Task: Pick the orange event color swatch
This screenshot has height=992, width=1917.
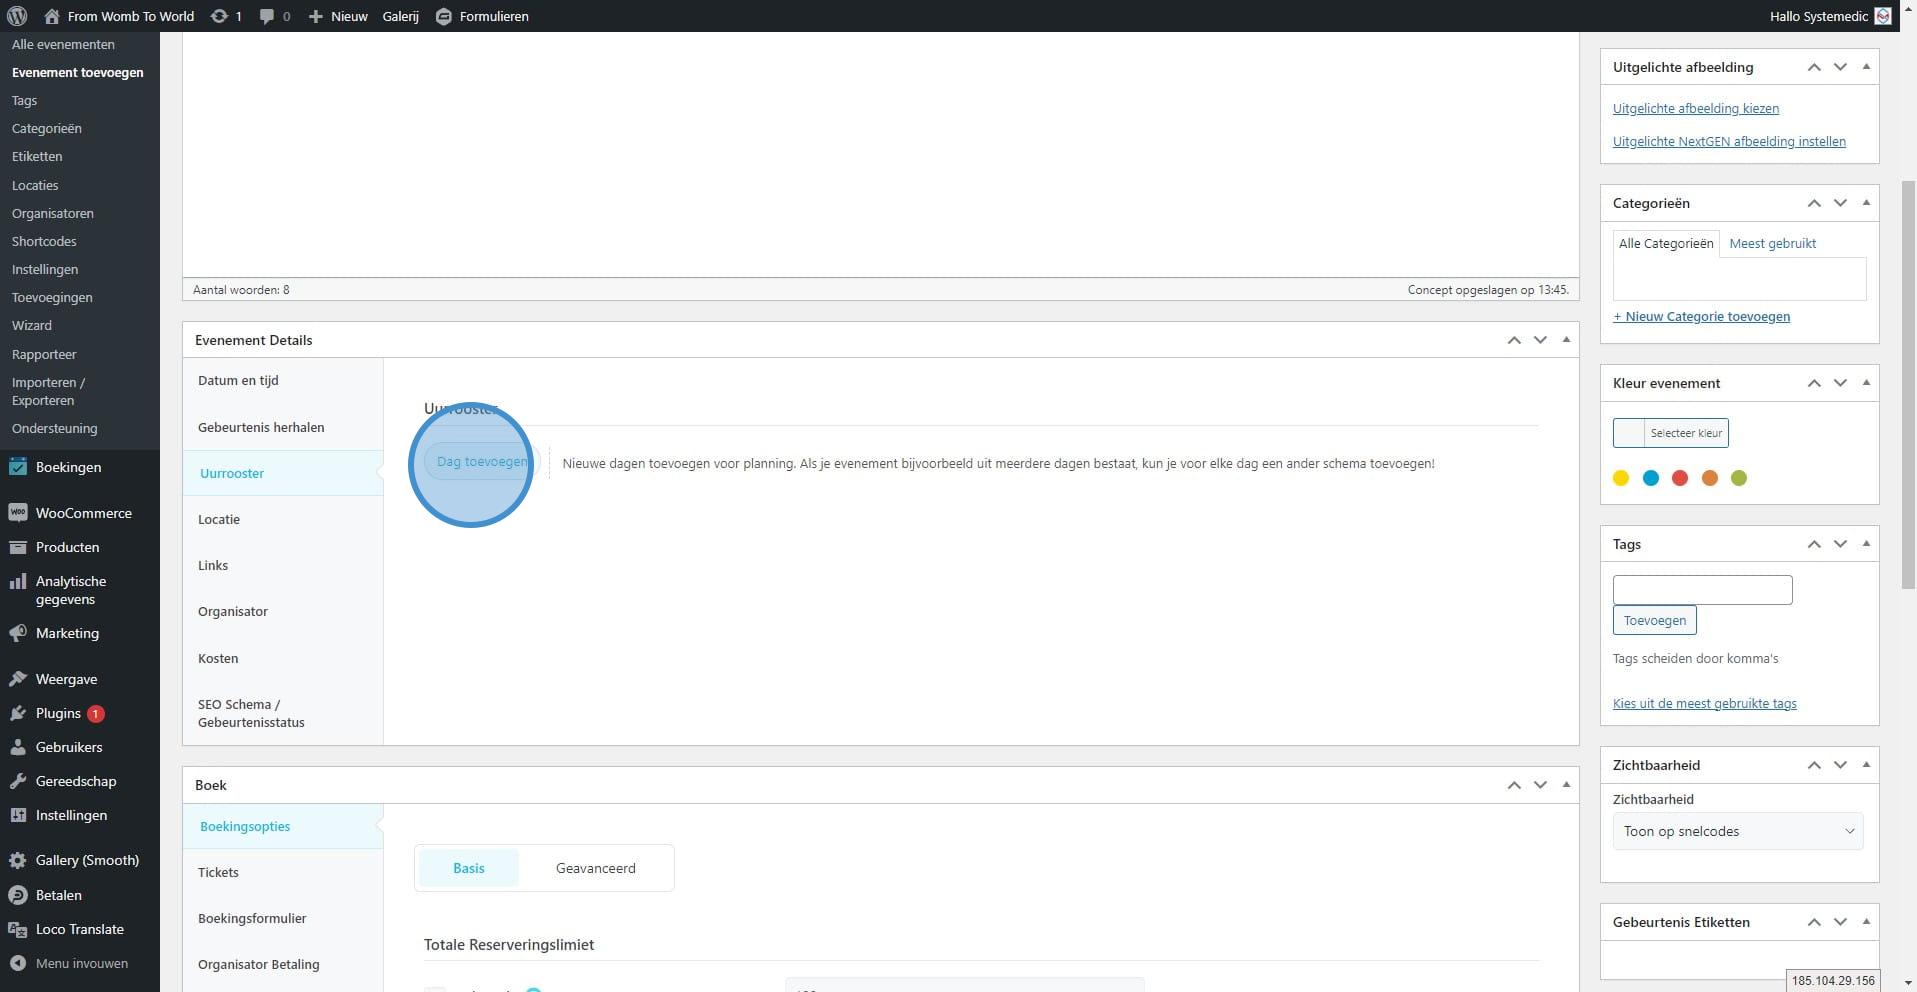Action: click(1710, 478)
